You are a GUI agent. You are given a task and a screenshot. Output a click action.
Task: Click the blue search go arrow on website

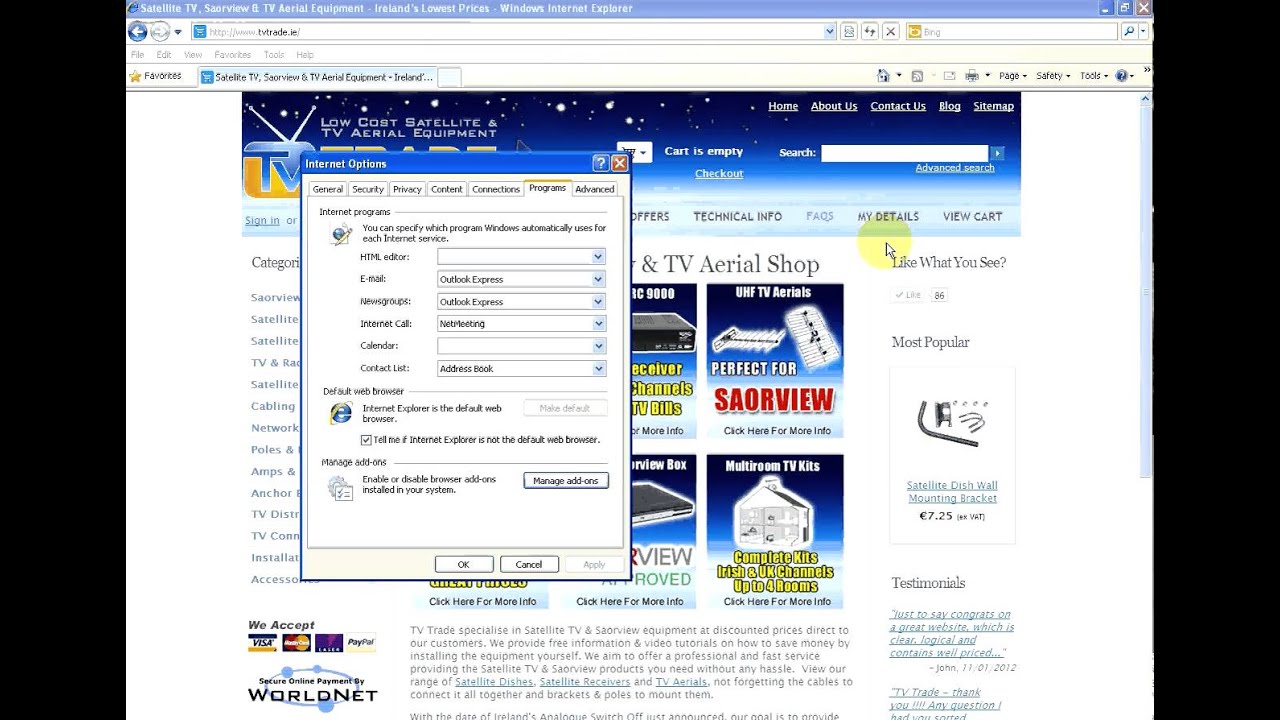tap(996, 153)
